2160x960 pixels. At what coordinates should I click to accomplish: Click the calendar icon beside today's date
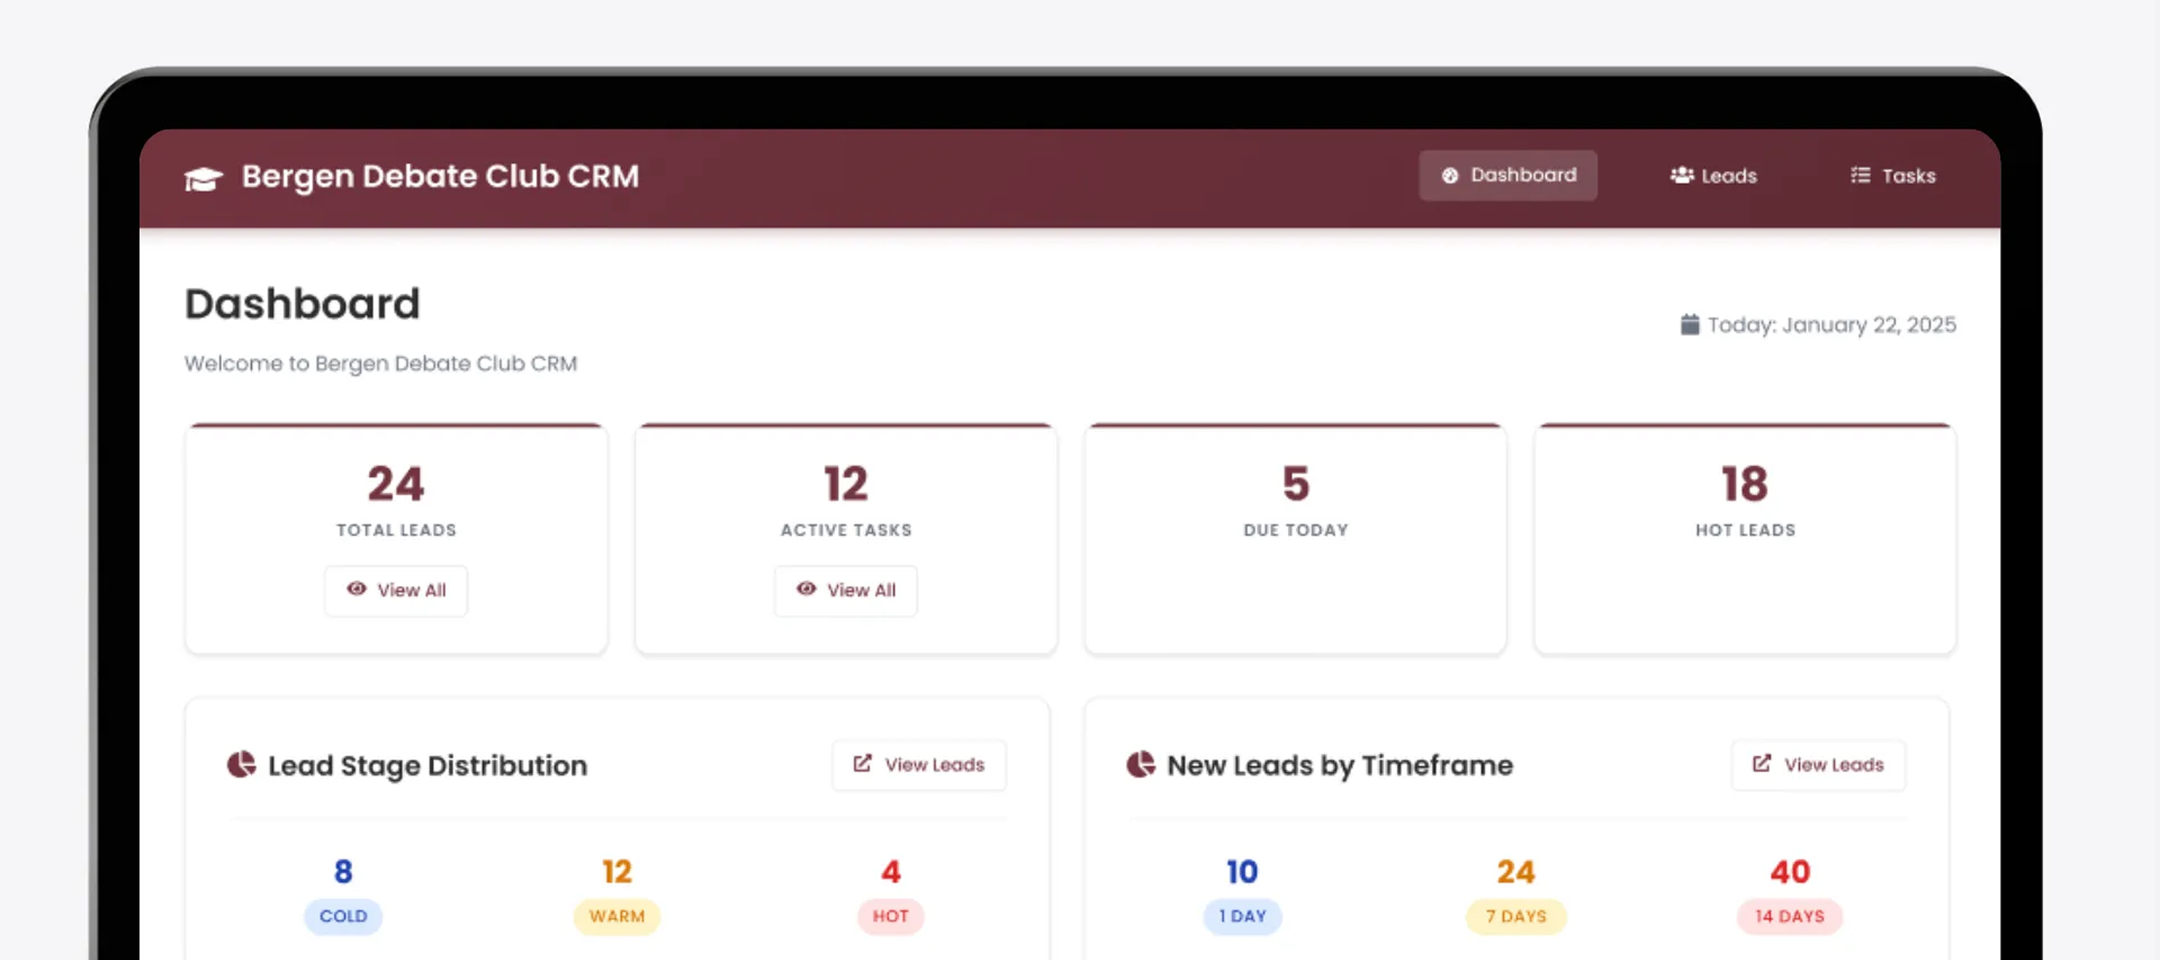tap(1690, 324)
